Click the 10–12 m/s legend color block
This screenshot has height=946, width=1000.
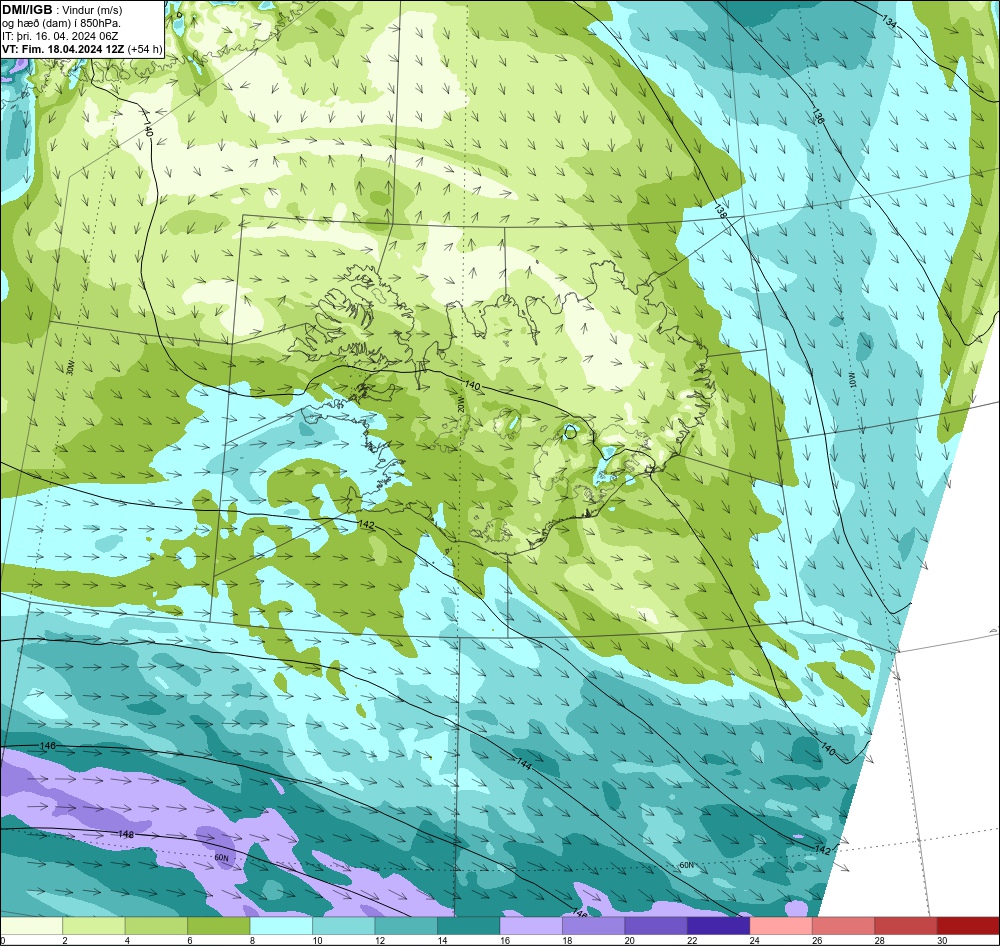coord(344,926)
